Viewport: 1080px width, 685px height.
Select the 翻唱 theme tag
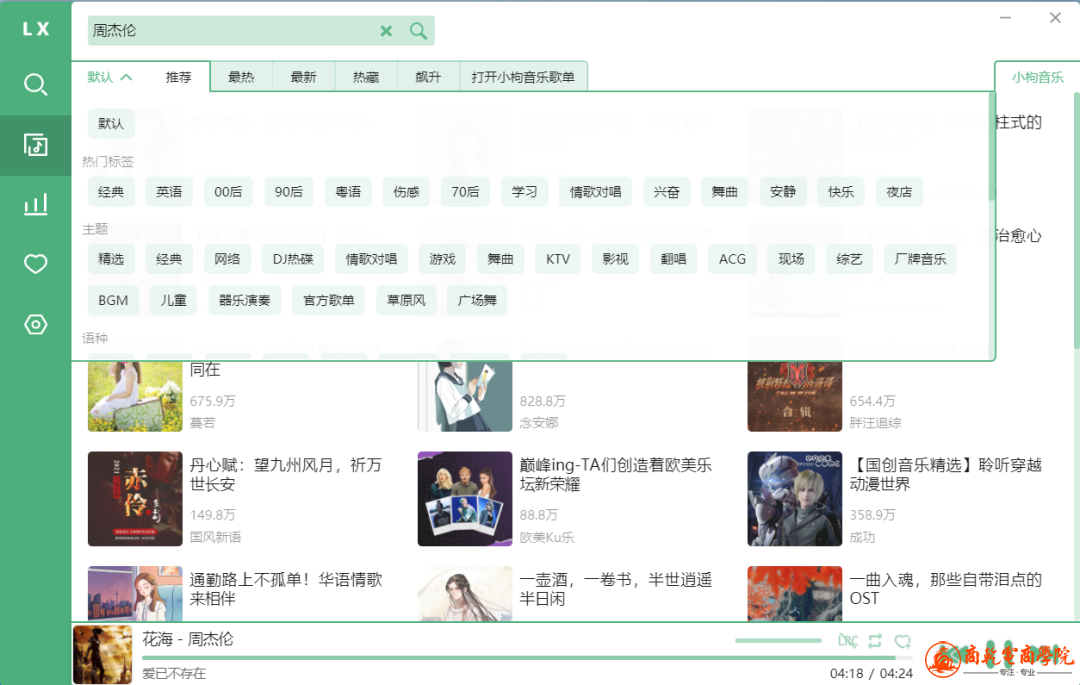[673, 259]
